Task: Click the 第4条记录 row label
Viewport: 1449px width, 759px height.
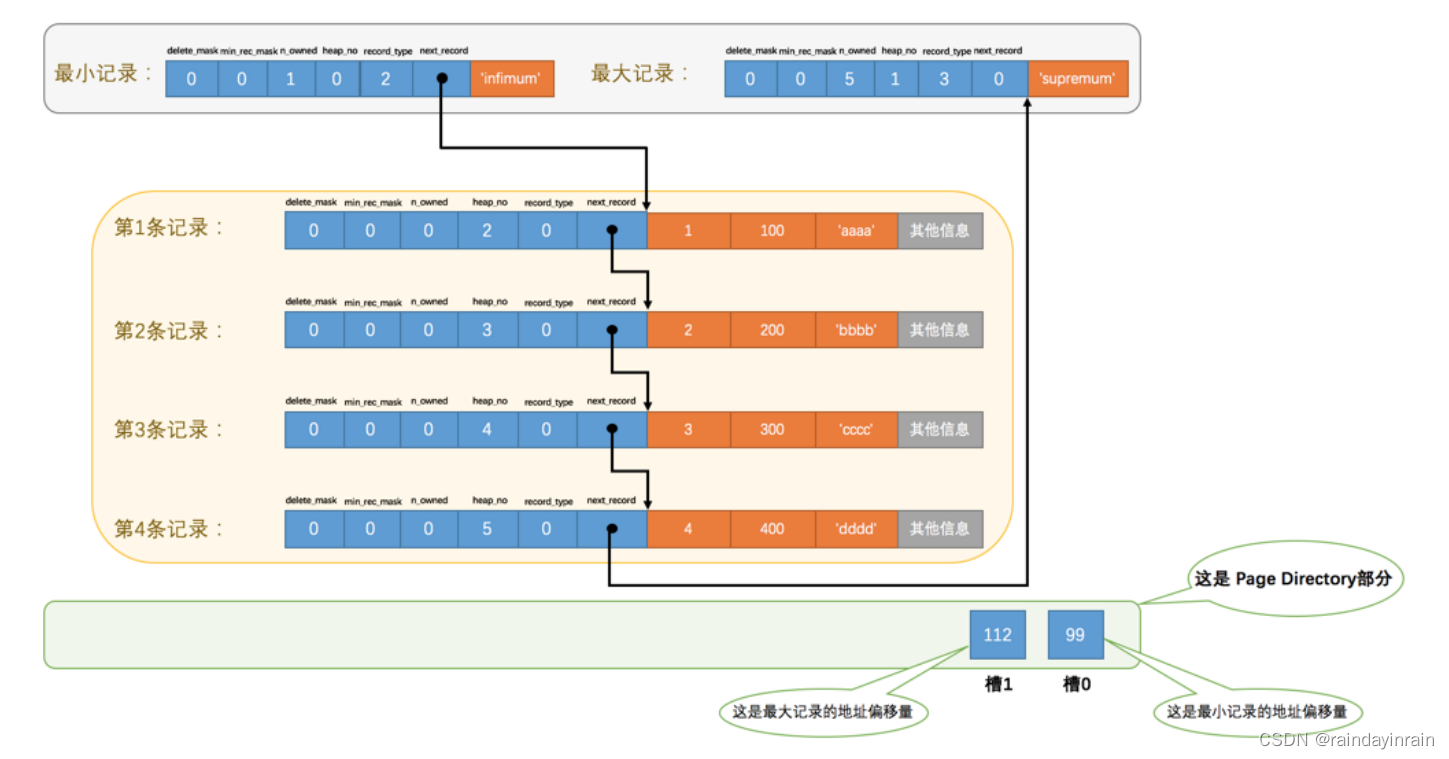Action: pyautogui.click(x=169, y=529)
